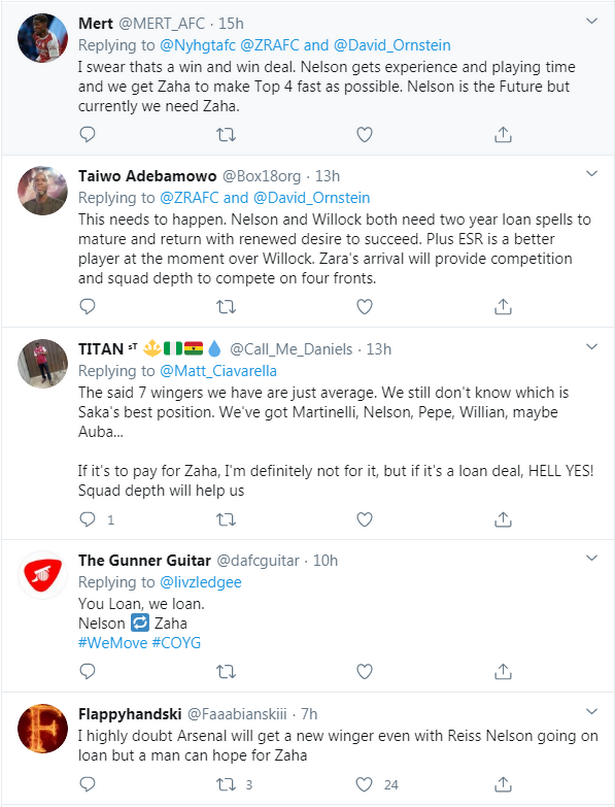Reply to TITAN's tweet with 1 reply
615x807 pixels.
point(87,519)
